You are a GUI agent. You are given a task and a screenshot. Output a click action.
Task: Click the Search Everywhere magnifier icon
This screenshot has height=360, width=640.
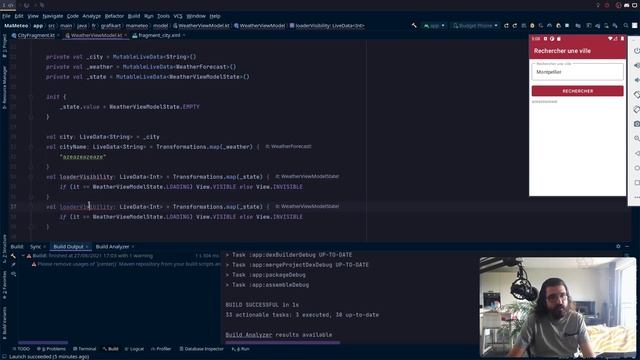(x=626, y=25)
